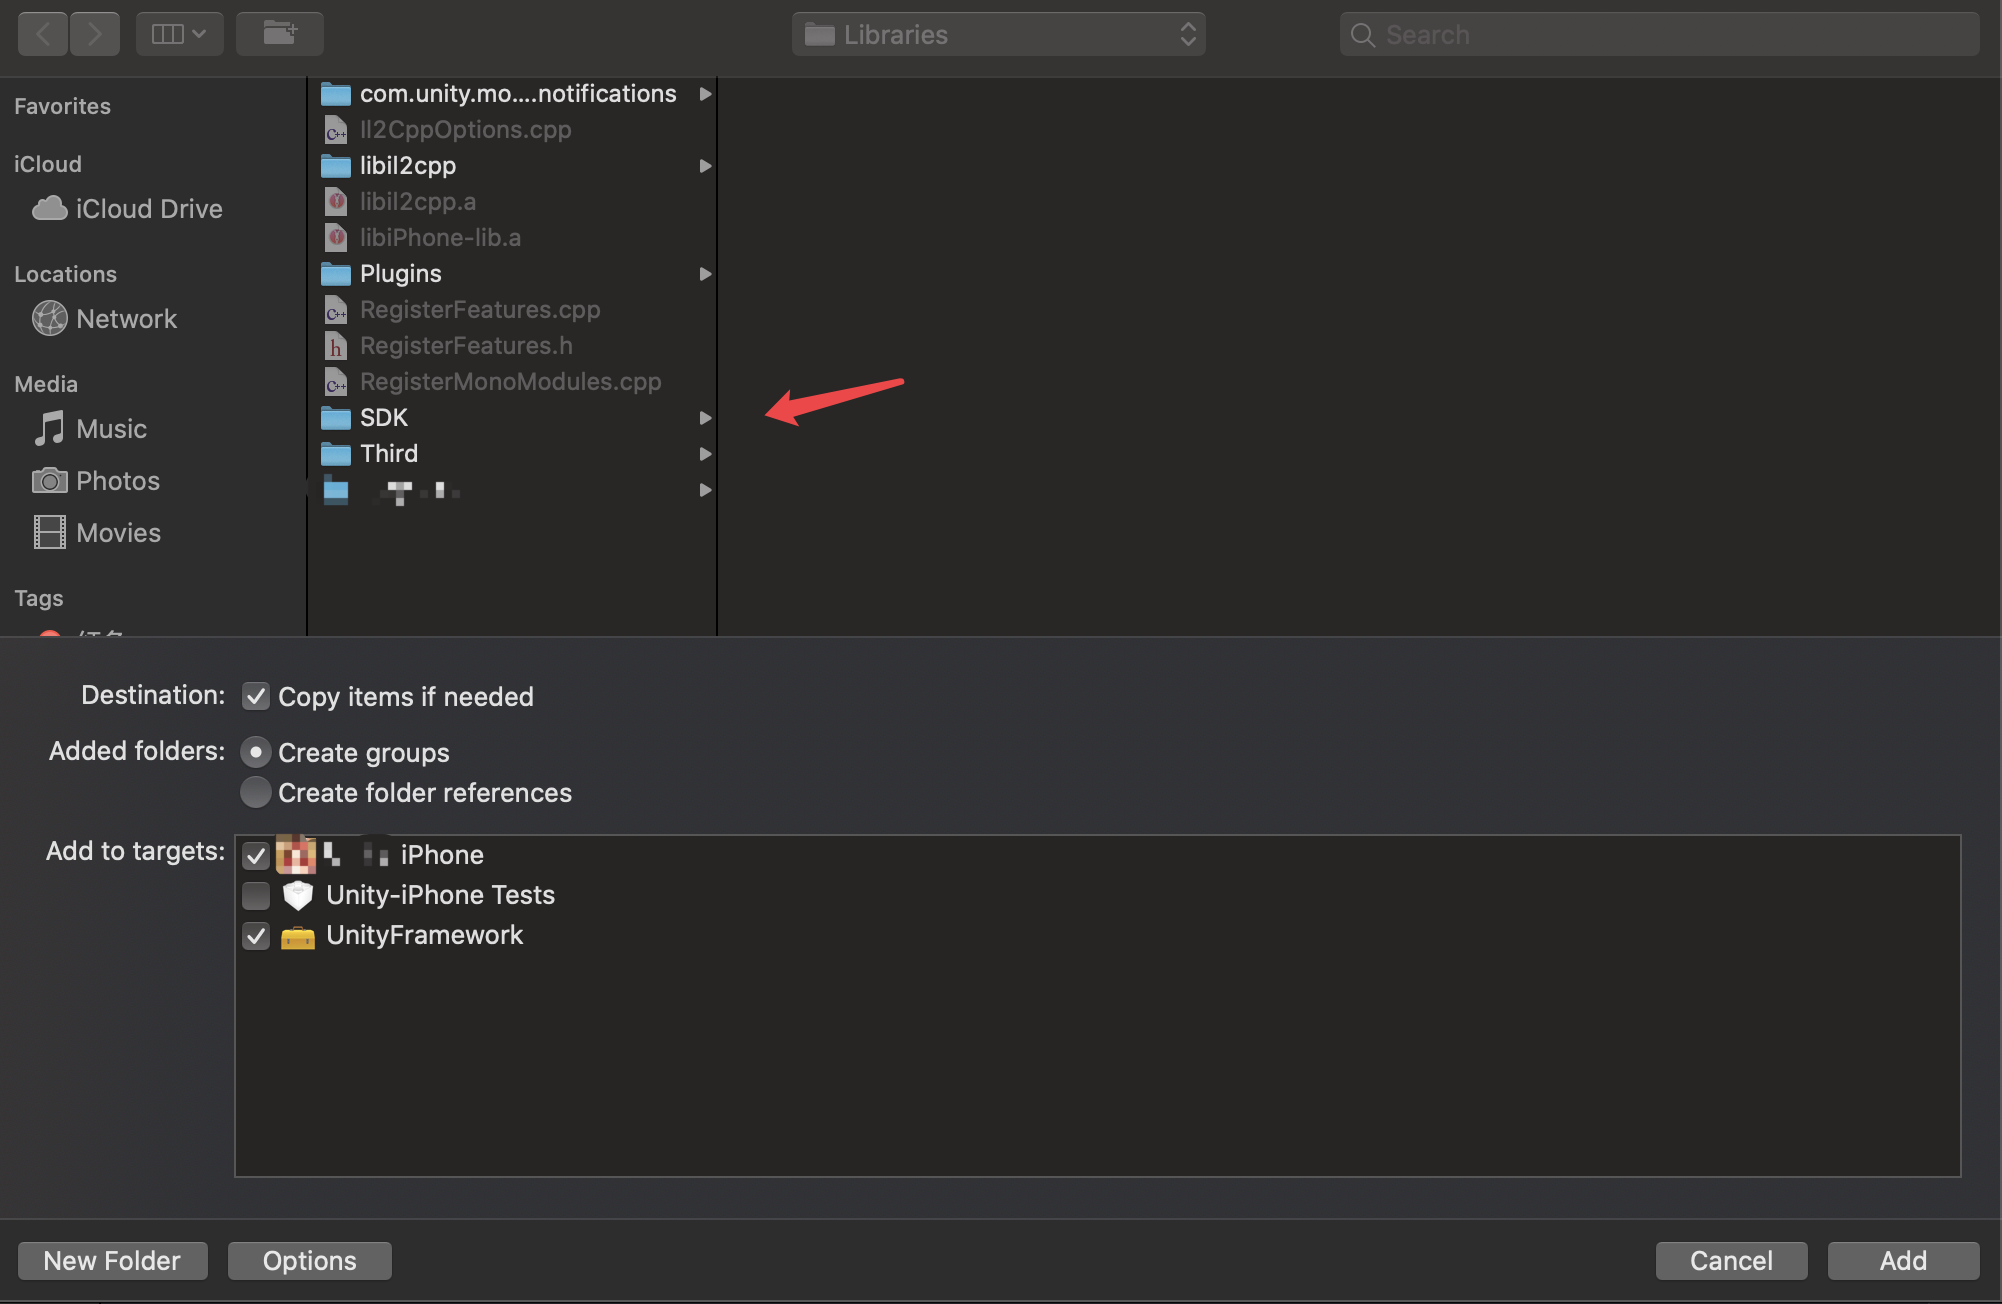
Task: Choose Create folder references radio option
Action: 256,792
